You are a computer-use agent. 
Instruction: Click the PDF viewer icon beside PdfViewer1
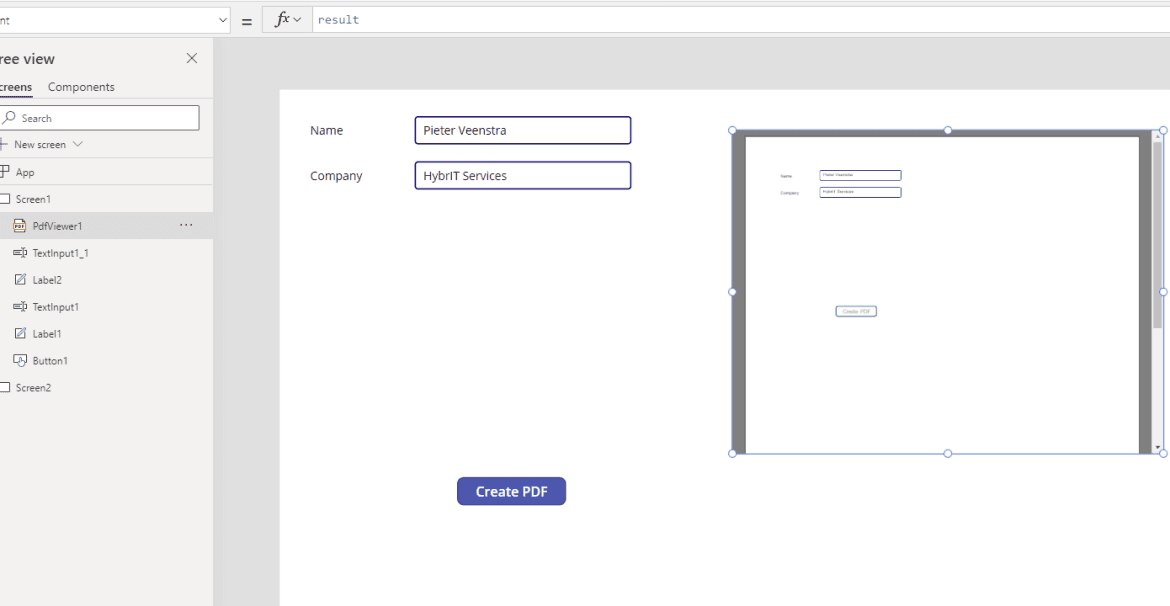click(20, 225)
